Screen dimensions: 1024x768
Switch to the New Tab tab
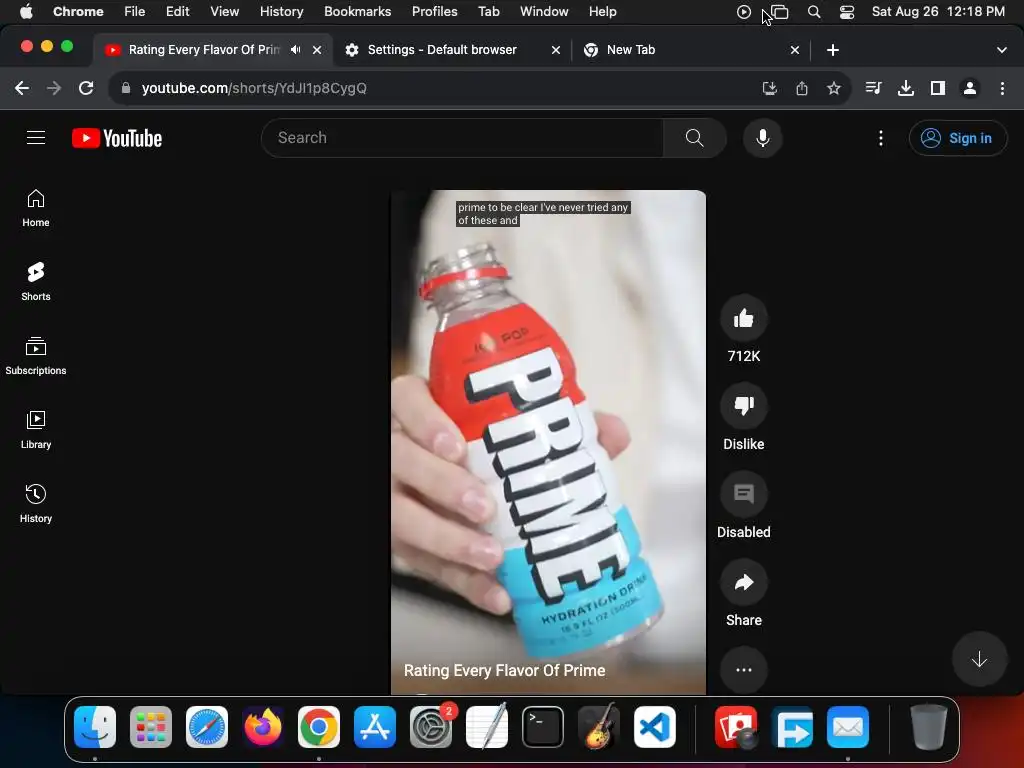click(631, 50)
